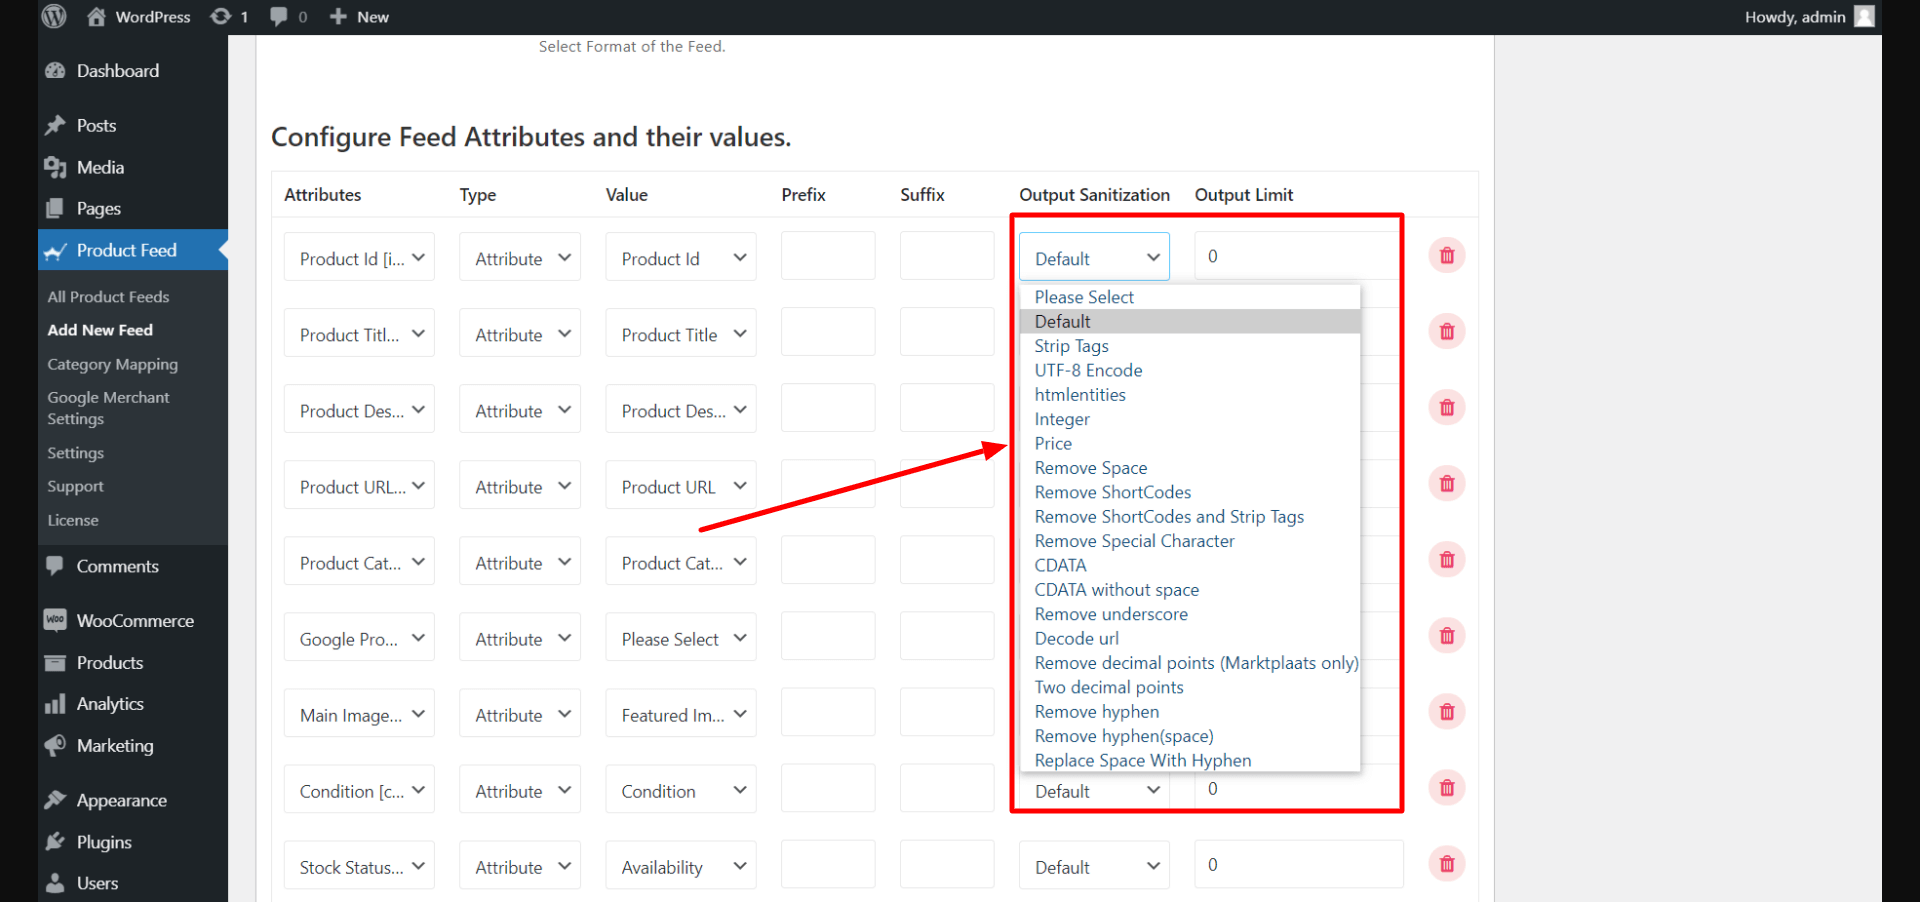Open the Support submenu link
This screenshot has height=902, width=1920.
click(x=75, y=487)
